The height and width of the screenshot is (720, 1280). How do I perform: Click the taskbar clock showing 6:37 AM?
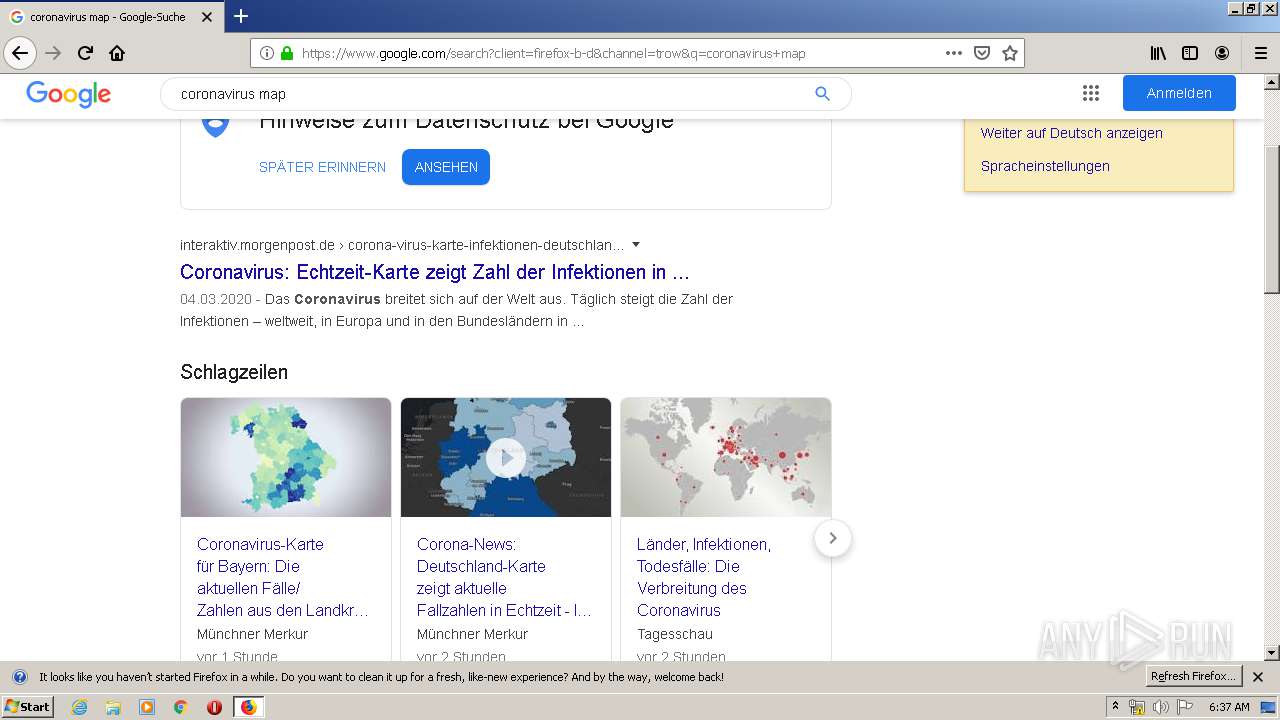[1229, 707]
